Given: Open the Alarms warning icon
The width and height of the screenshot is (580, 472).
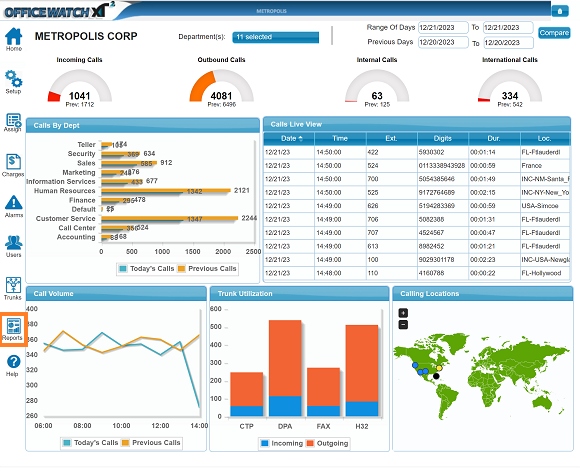Looking at the screenshot, I should click(14, 206).
